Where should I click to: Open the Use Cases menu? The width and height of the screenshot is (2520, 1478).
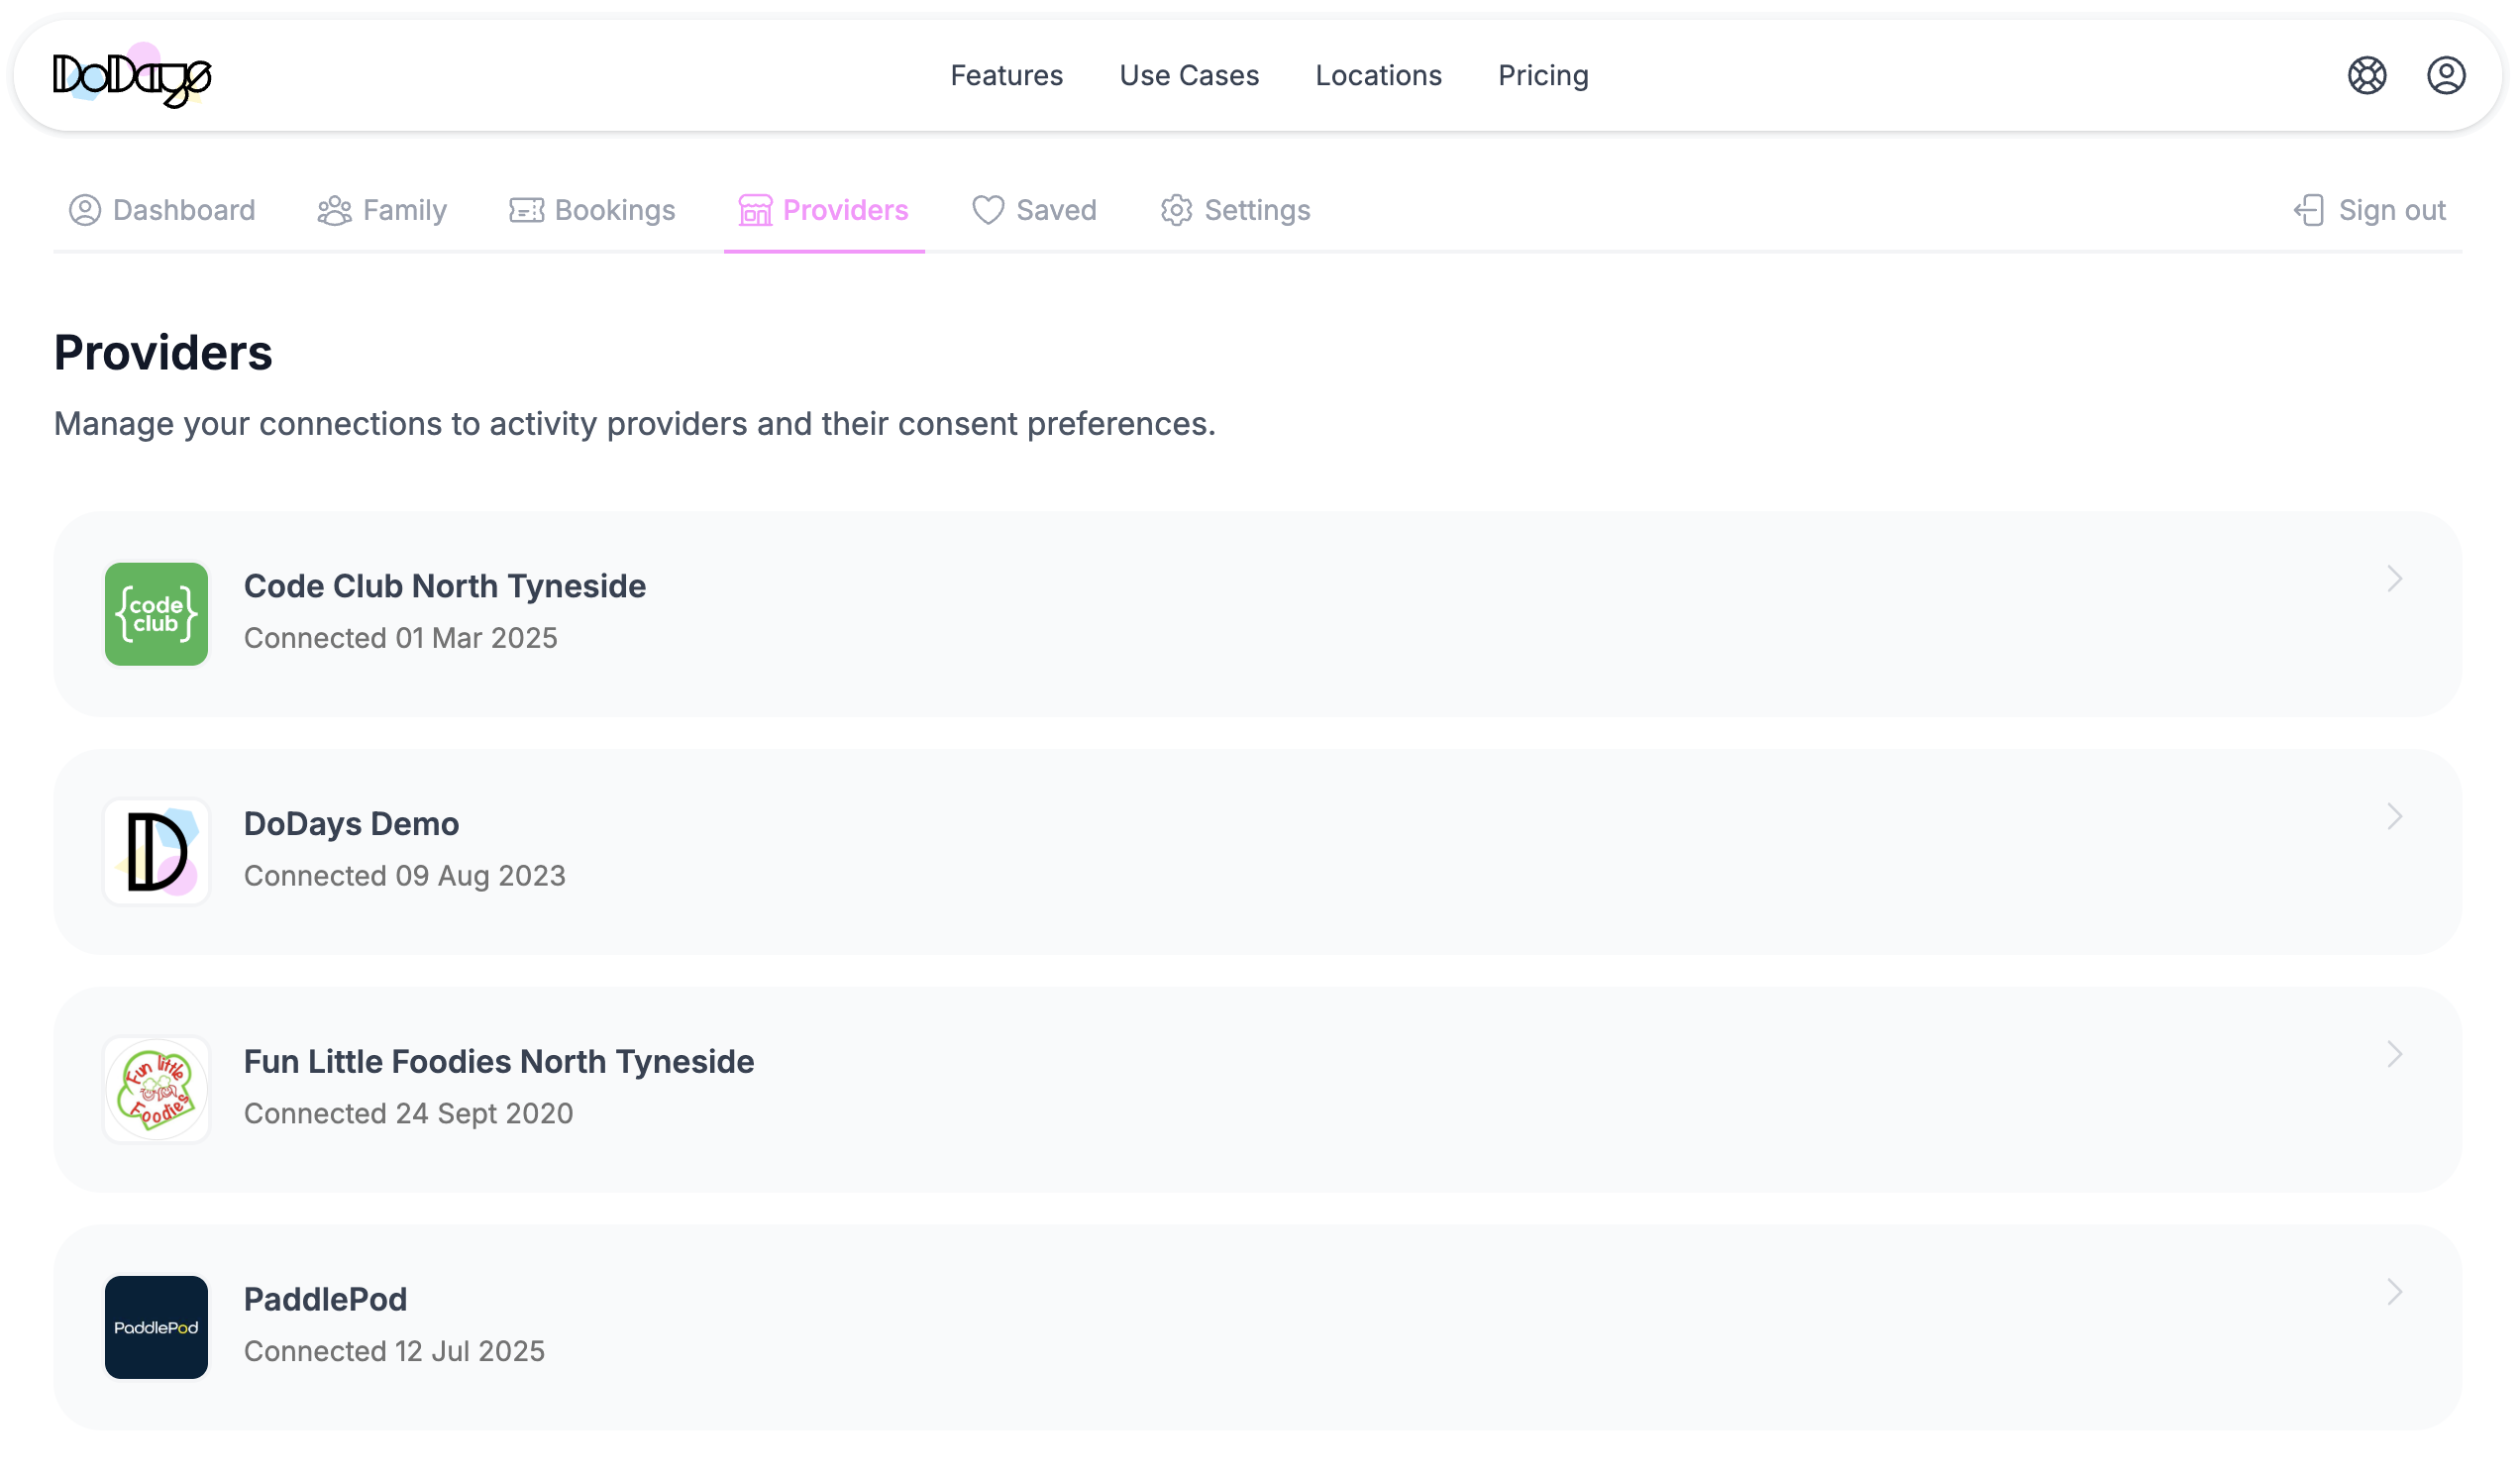click(x=1189, y=76)
